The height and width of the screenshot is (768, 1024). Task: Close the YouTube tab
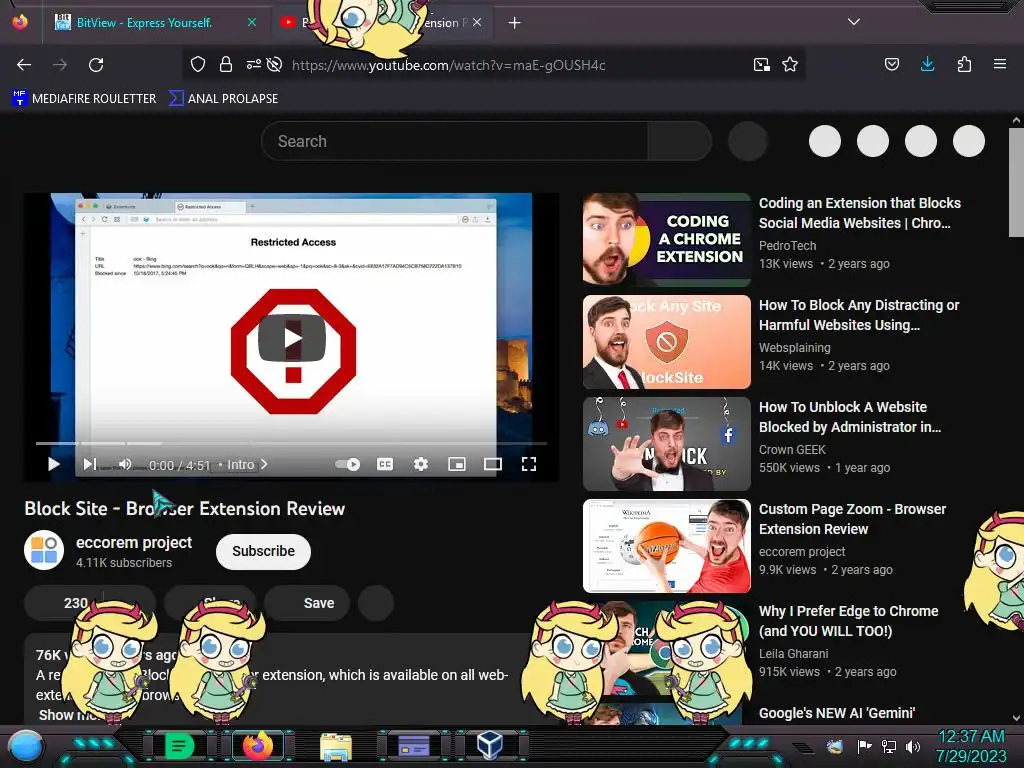point(477,22)
